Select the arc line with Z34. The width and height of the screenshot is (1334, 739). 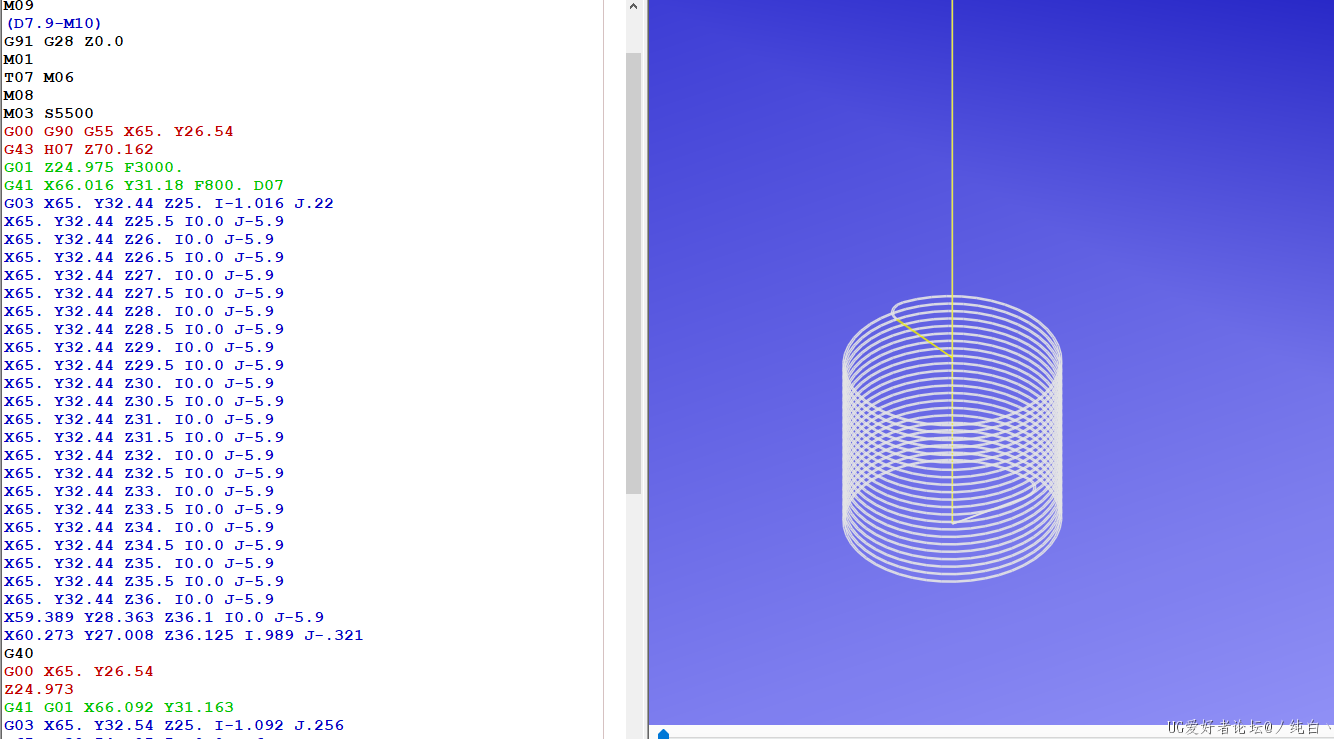click(x=139, y=527)
